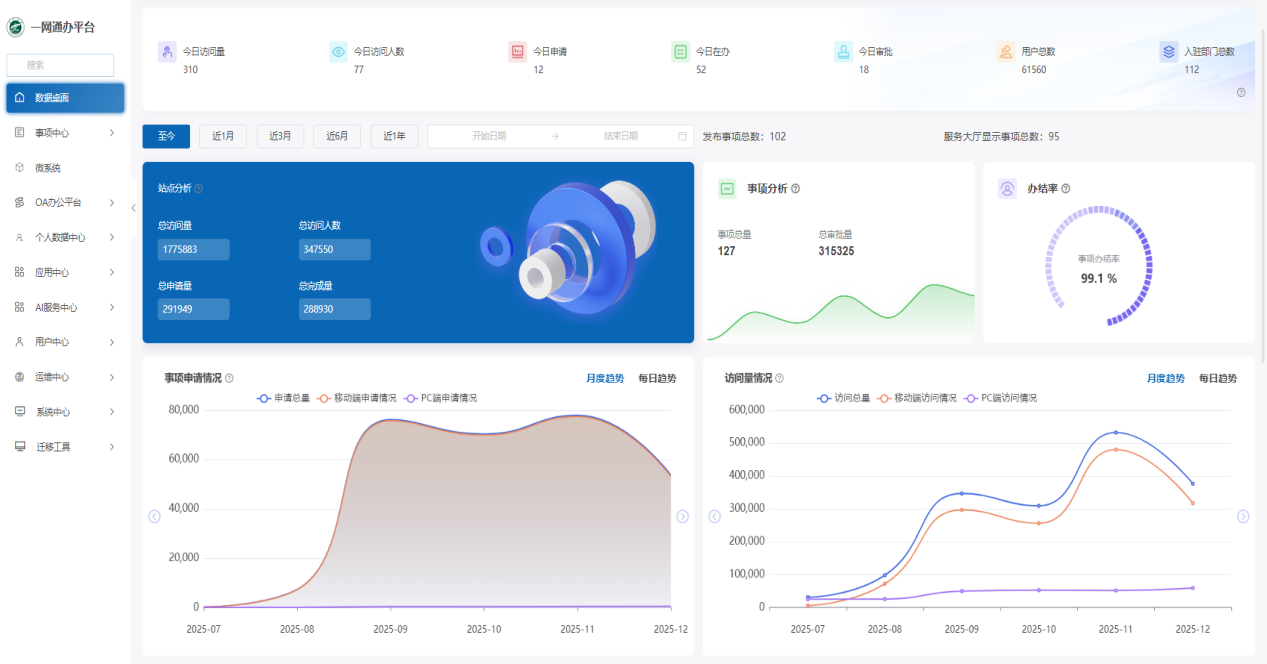
Task: Click help icon beside 站点分析
Action: pos(198,188)
